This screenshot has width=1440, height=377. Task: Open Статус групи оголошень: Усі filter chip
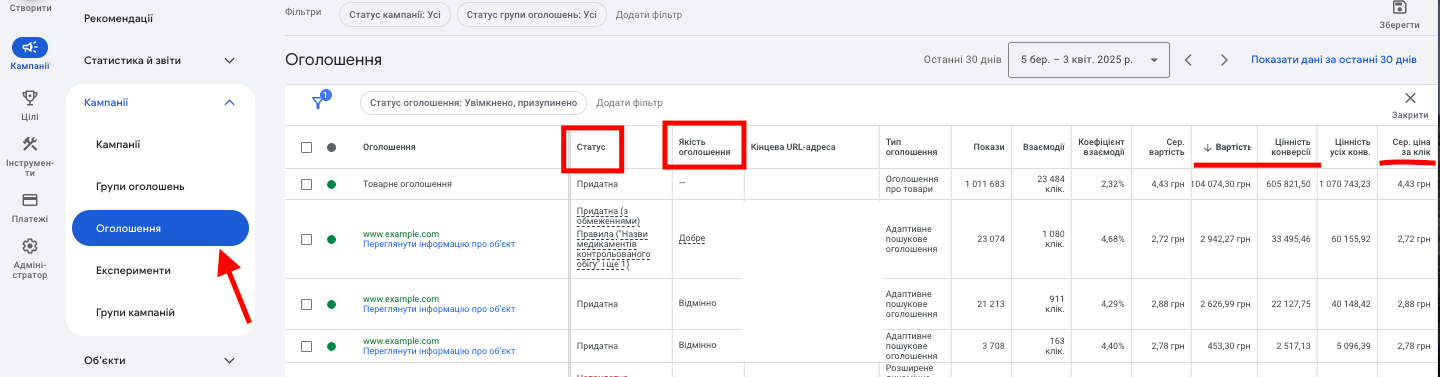(531, 15)
